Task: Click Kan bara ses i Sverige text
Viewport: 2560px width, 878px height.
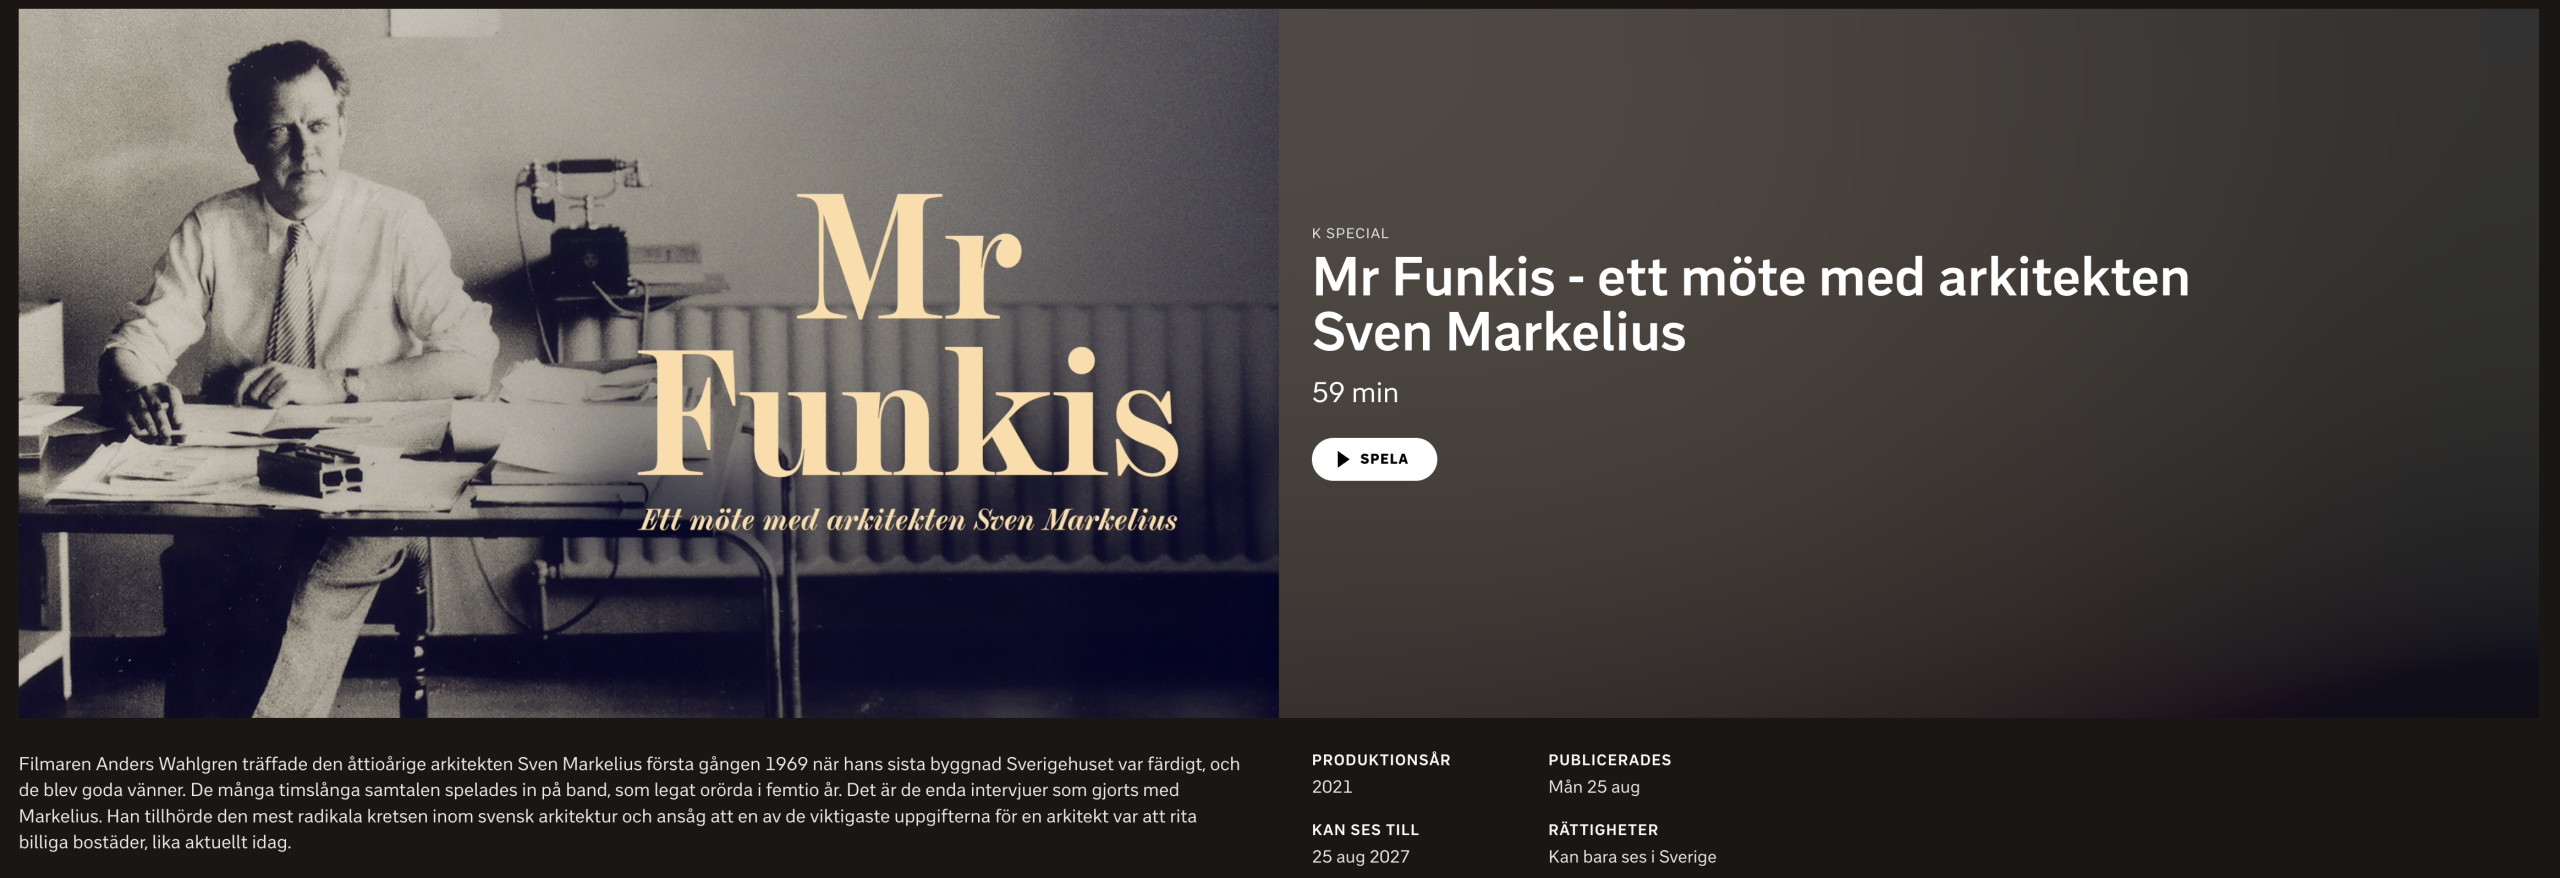Action: point(1632,857)
